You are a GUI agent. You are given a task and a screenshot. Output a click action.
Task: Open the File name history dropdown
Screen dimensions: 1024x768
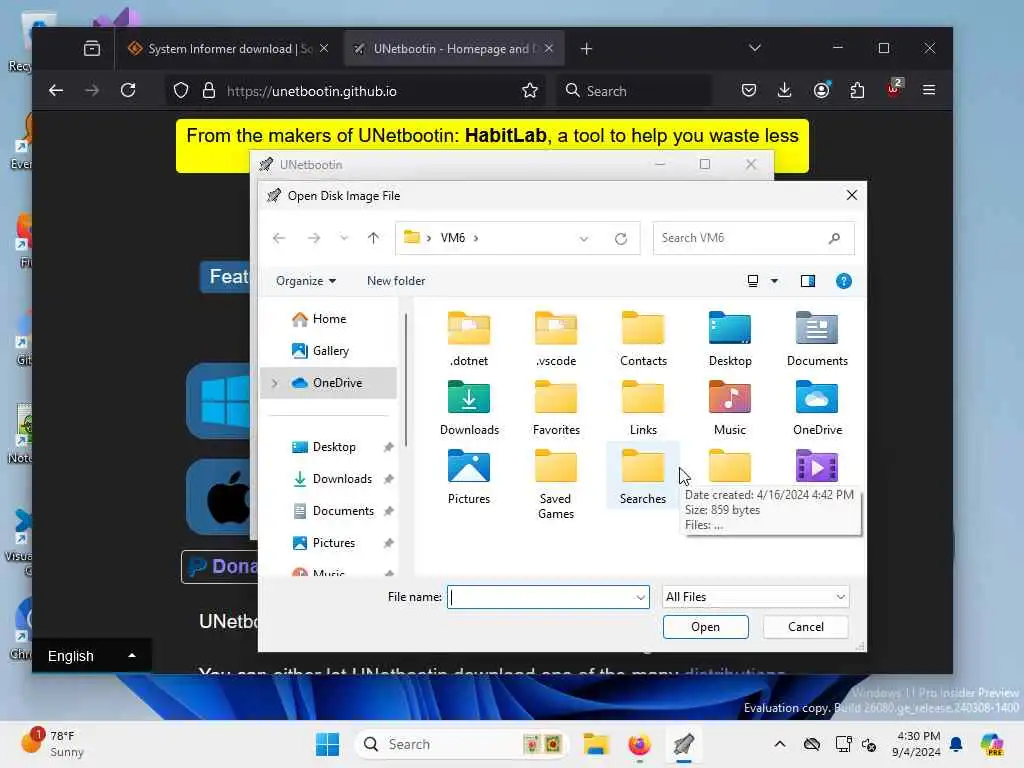point(640,597)
